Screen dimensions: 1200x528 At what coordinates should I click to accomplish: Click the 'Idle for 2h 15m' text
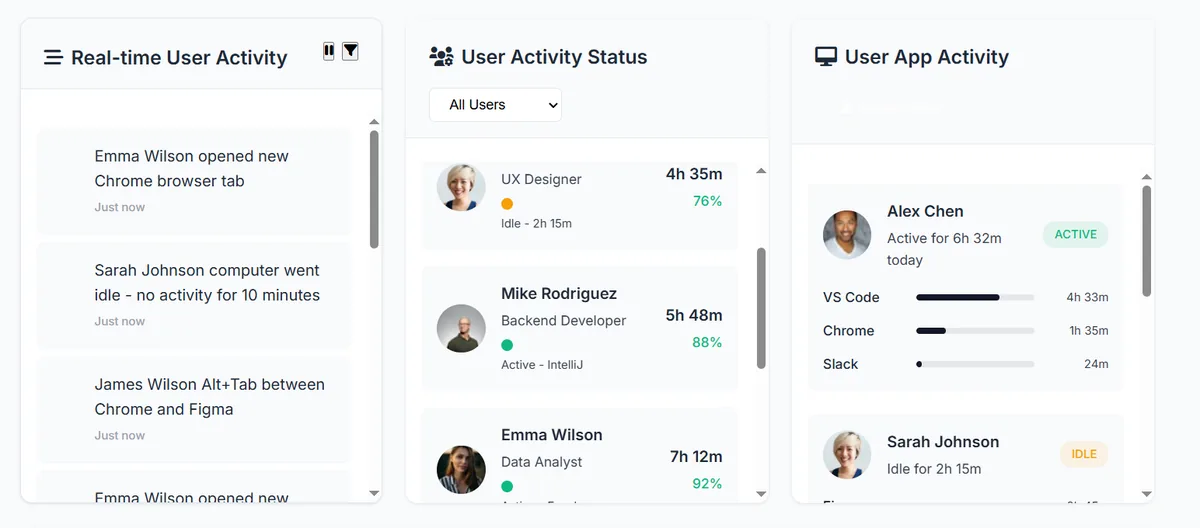click(934, 469)
